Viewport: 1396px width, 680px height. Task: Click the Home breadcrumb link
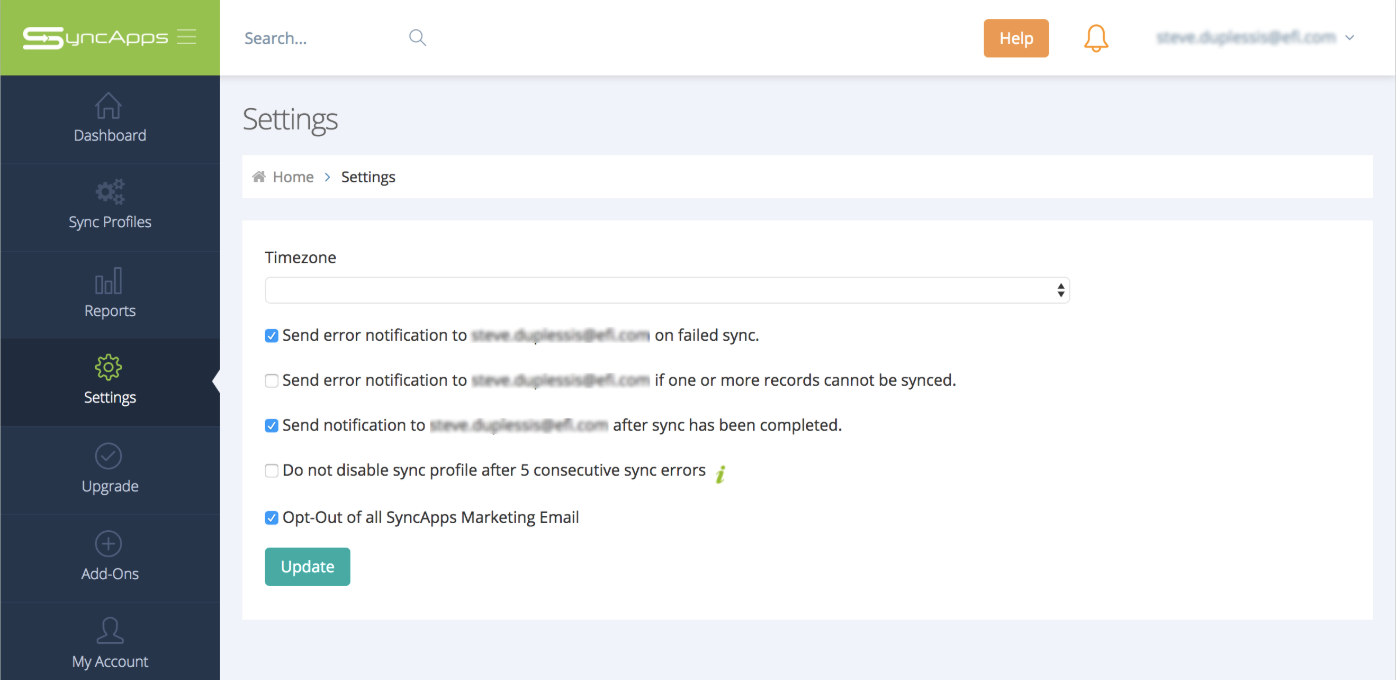pos(293,177)
